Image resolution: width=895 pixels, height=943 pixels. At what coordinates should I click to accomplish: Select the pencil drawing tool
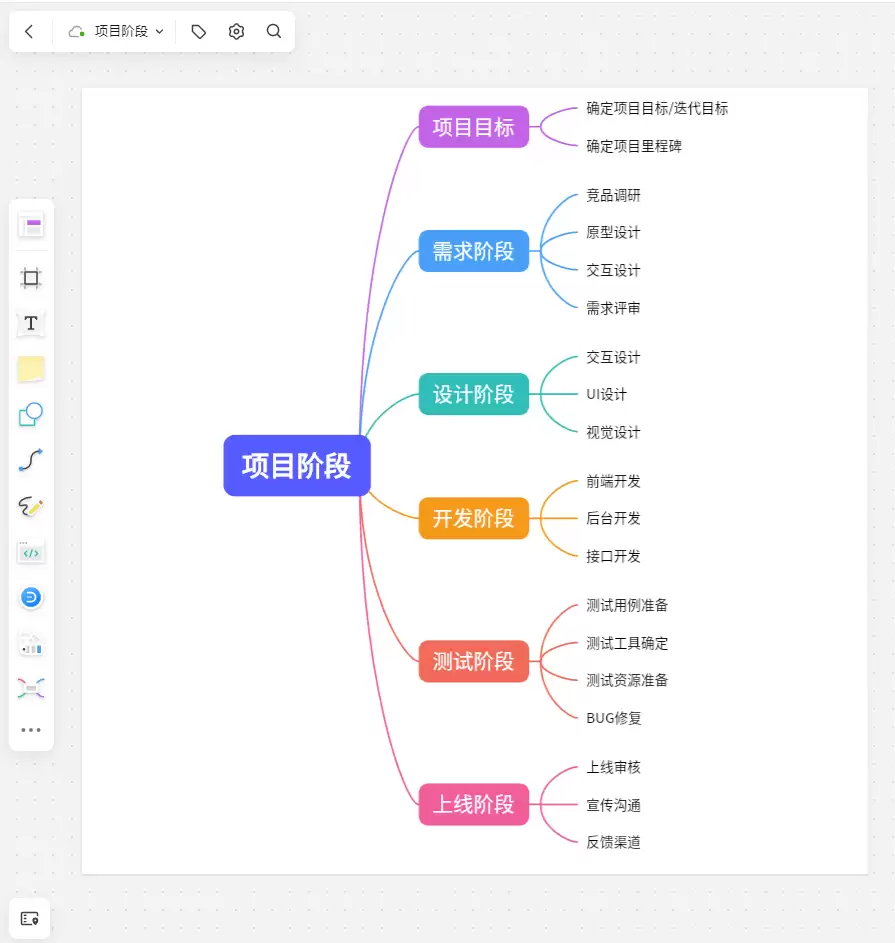coord(31,506)
